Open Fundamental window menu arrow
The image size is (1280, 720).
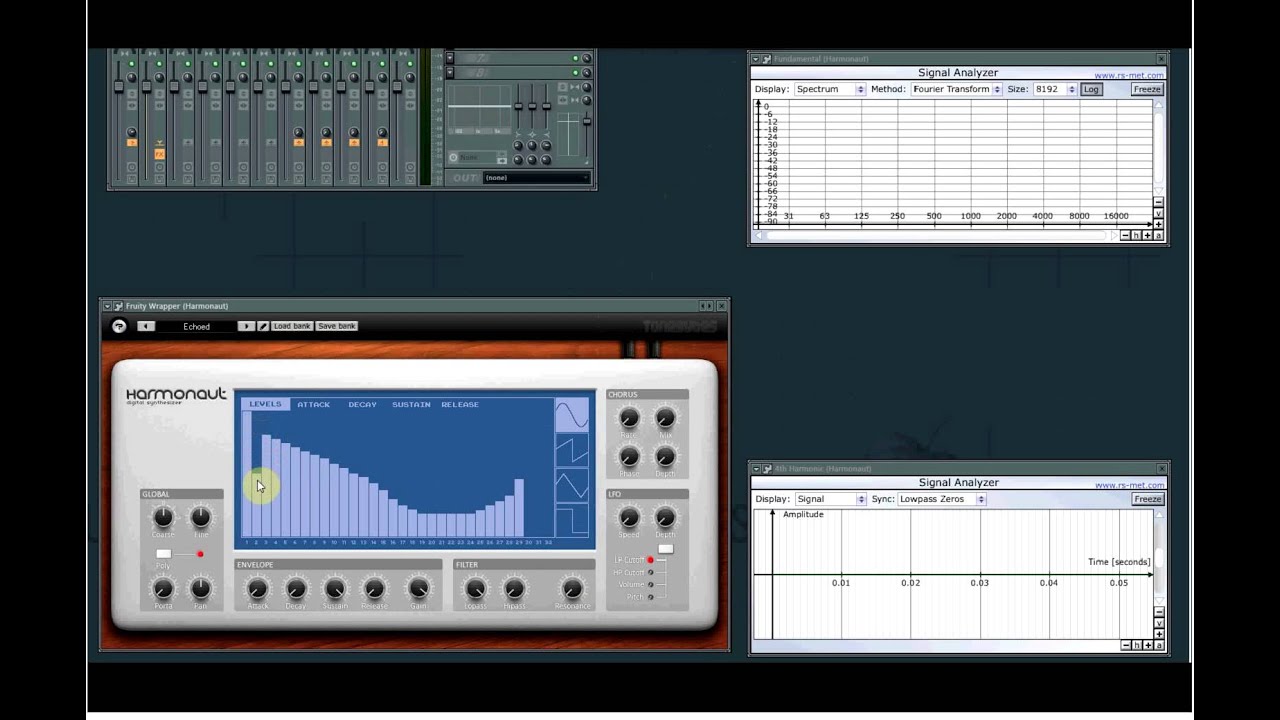pos(756,59)
